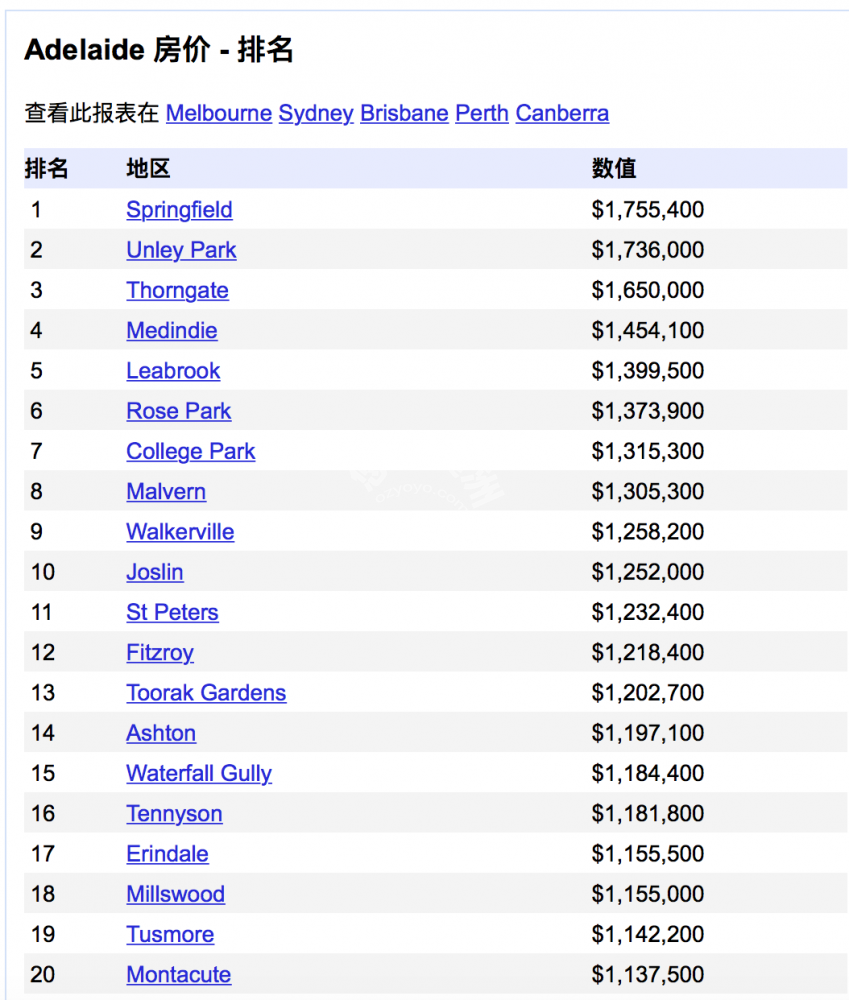Select the Millswood link
This screenshot has width=849, height=1000.
tap(175, 894)
